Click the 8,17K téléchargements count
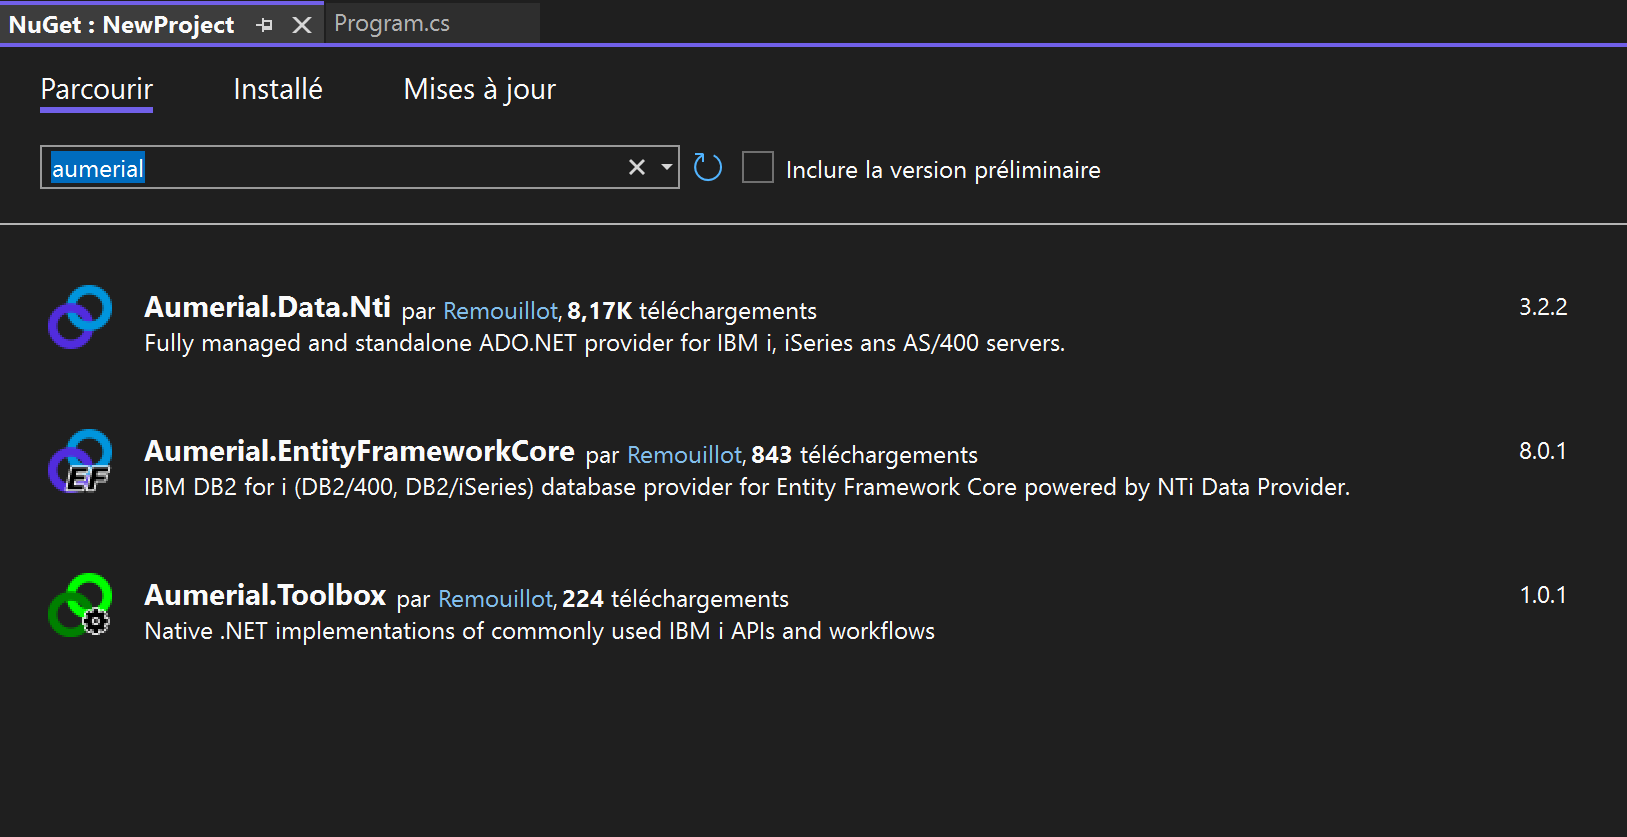Screen dimensions: 1627x837 point(692,311)
